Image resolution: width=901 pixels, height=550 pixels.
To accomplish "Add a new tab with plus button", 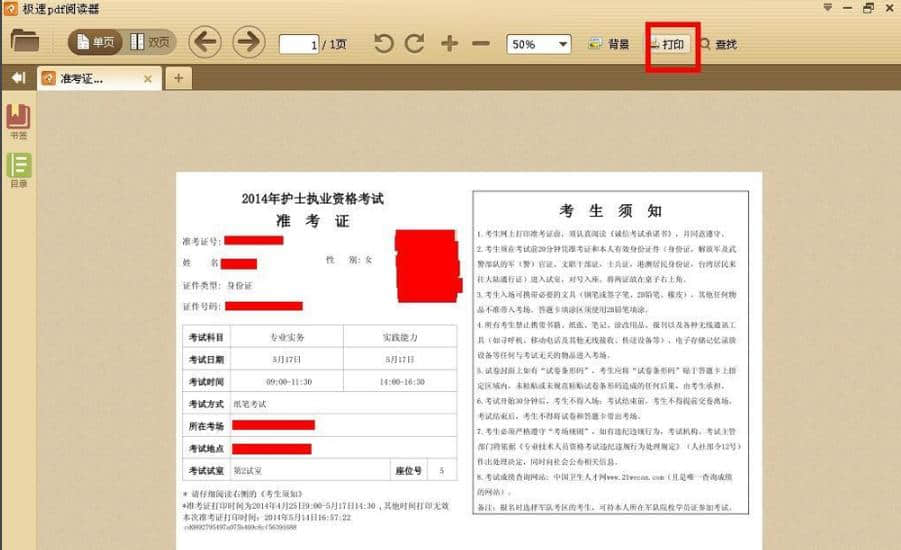I will click(178, 78).
